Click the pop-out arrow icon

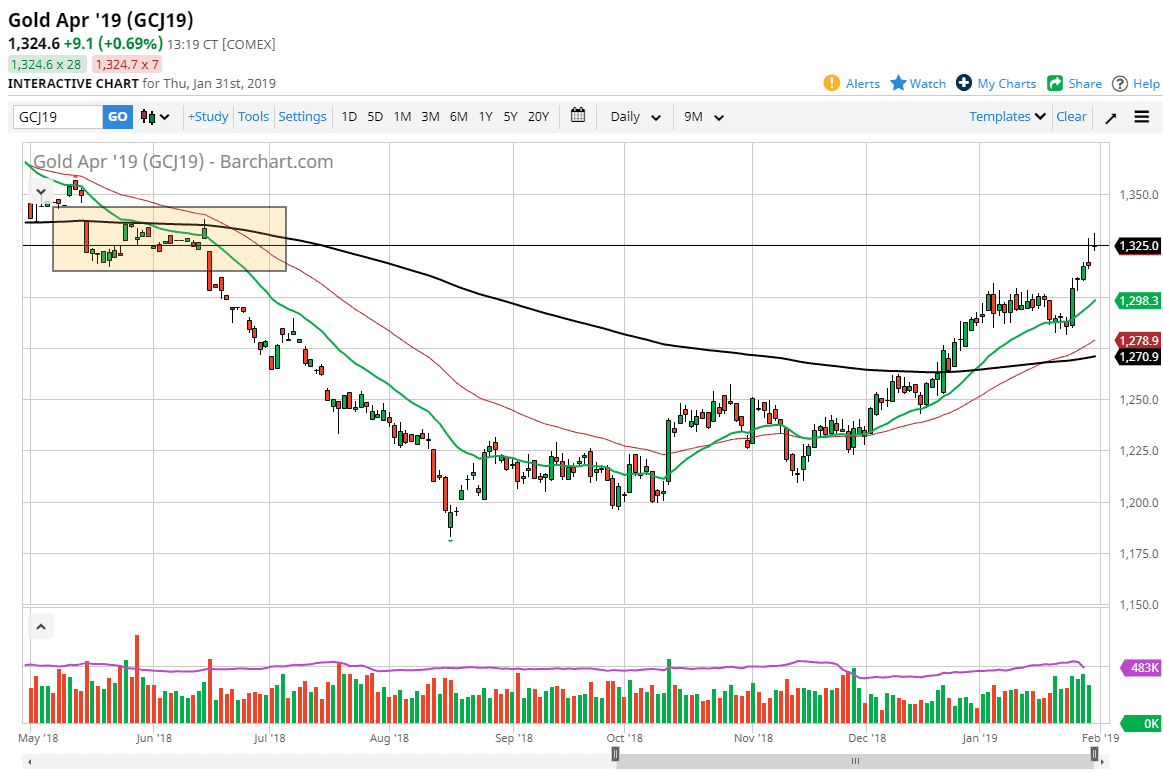point(1110,117)
